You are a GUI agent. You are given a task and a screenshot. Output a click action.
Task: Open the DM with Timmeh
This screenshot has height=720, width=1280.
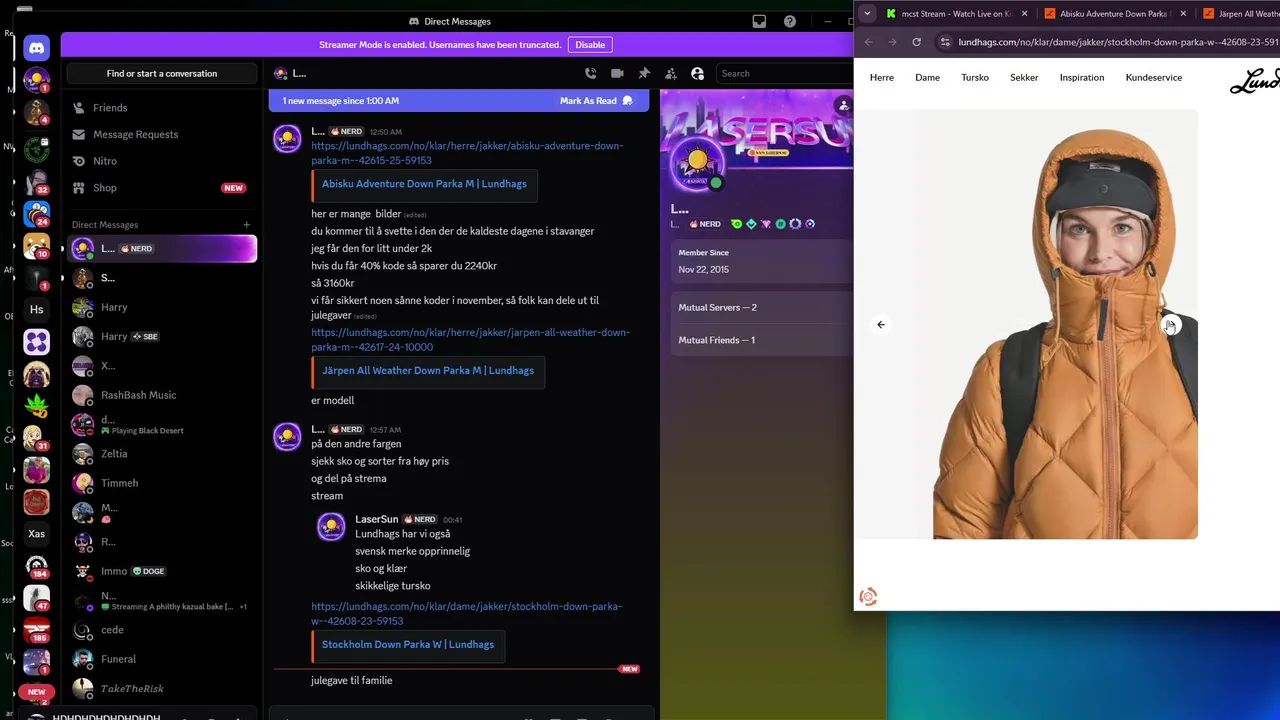click(x=162, y=483)
